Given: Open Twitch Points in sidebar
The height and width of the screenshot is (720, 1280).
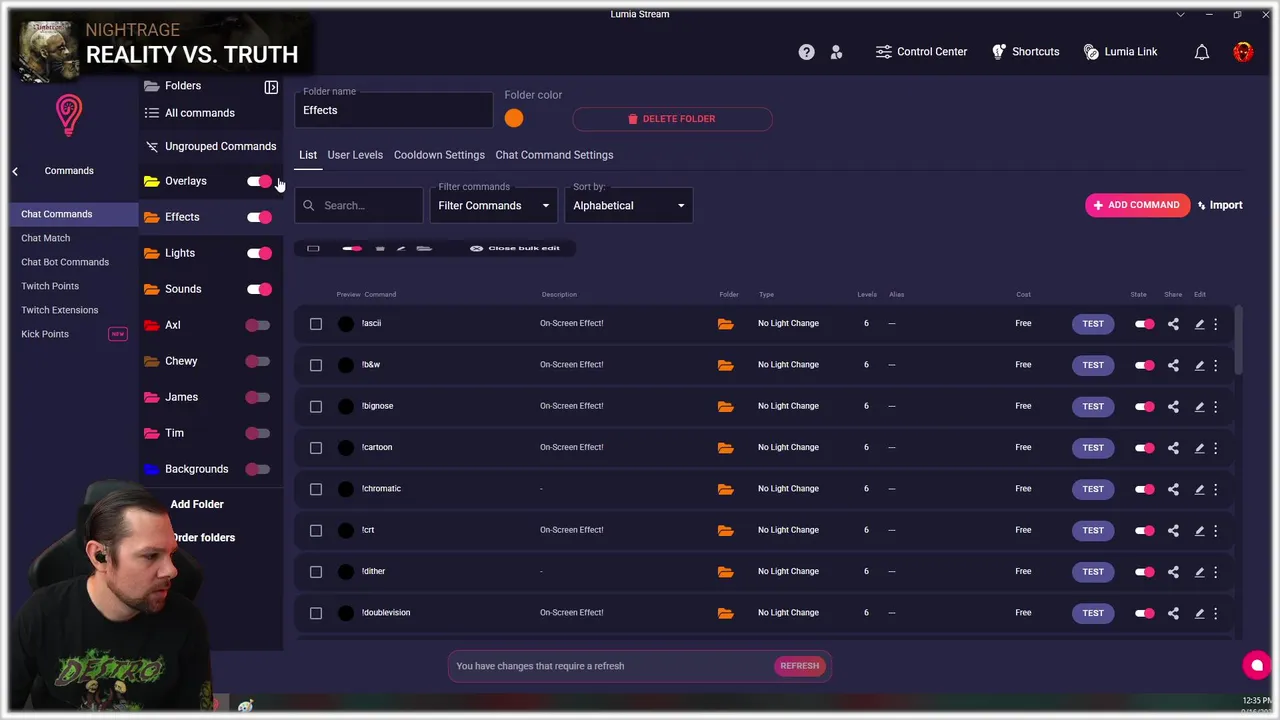Looking at the screenshot, I should (50, 286).
